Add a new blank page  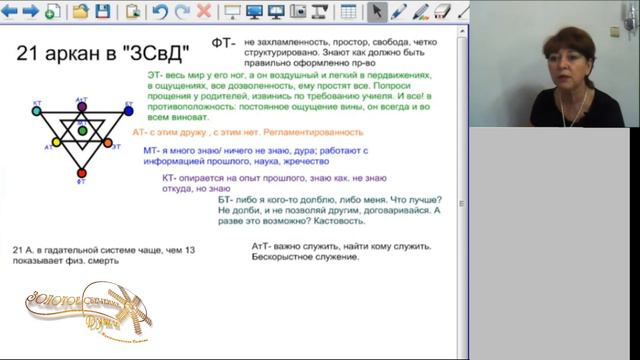[52, 11]
